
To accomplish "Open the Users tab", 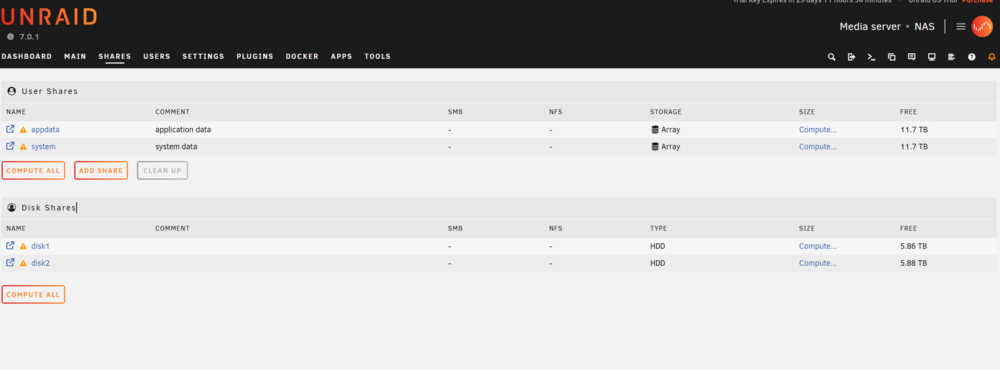I will 157,57.
